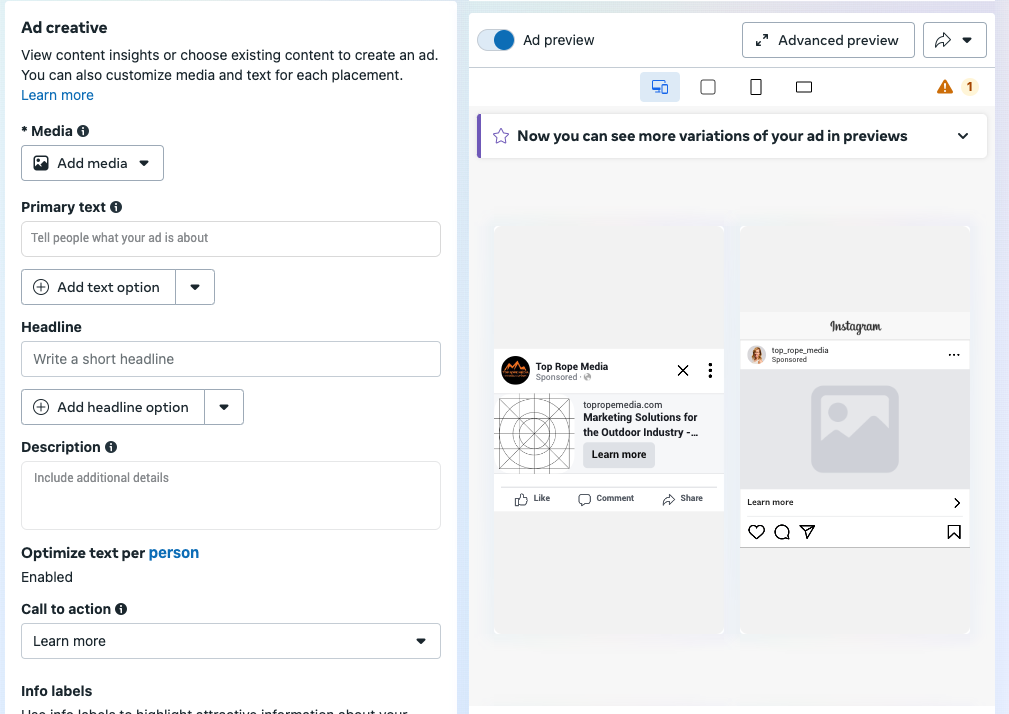
Task: Click the Add media image icon
Action: (41, 163)
